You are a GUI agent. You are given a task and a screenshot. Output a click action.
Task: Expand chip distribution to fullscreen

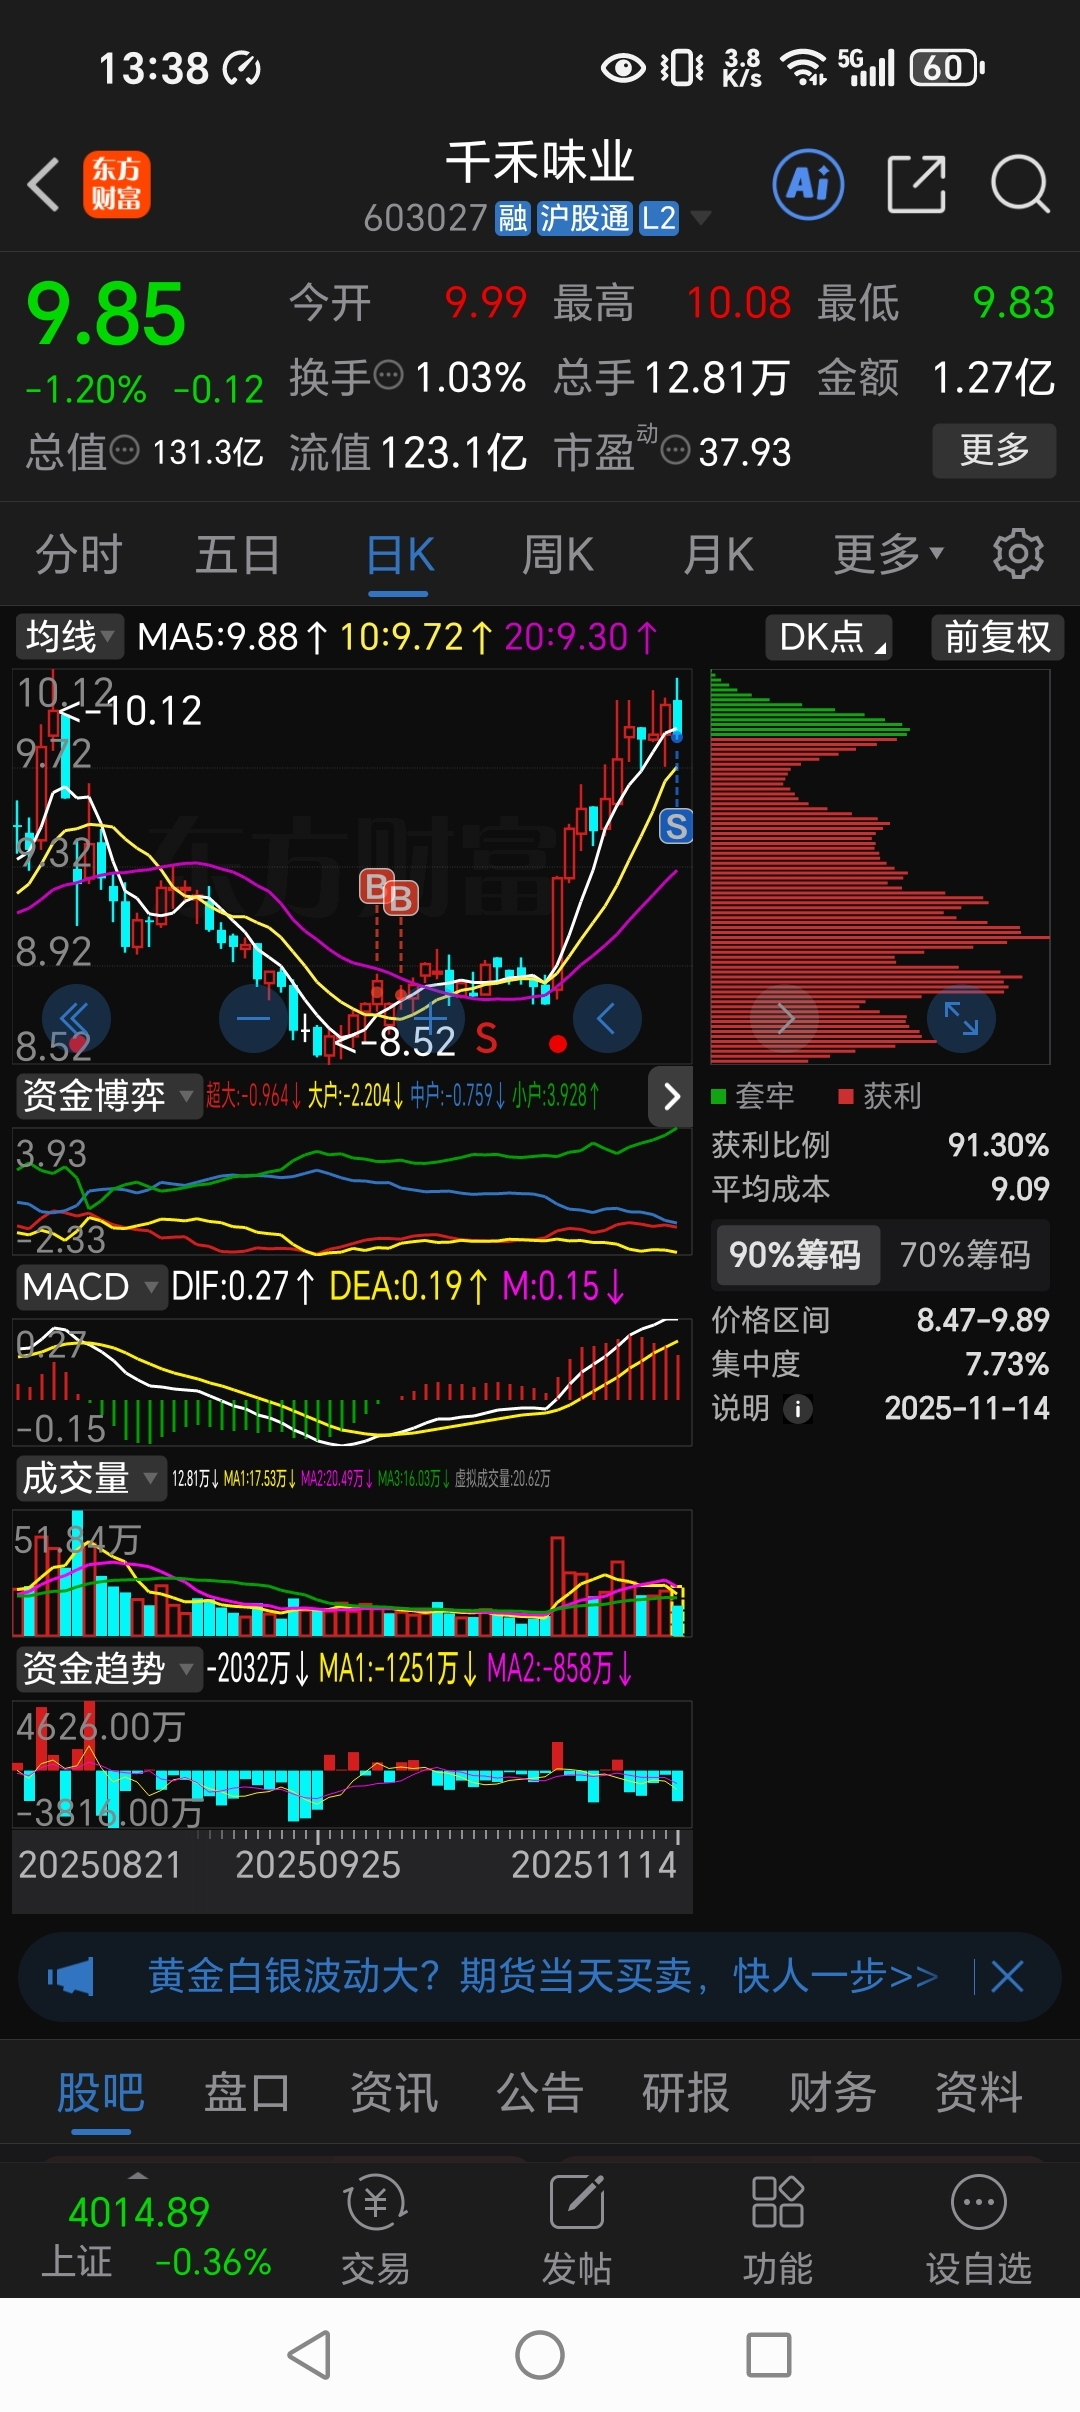point(961,1018)
